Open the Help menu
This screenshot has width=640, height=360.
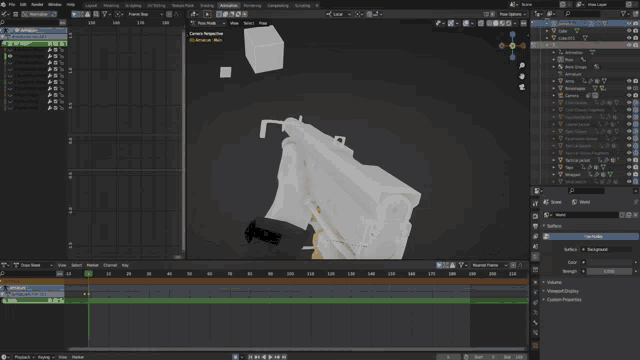click(71, 4)
